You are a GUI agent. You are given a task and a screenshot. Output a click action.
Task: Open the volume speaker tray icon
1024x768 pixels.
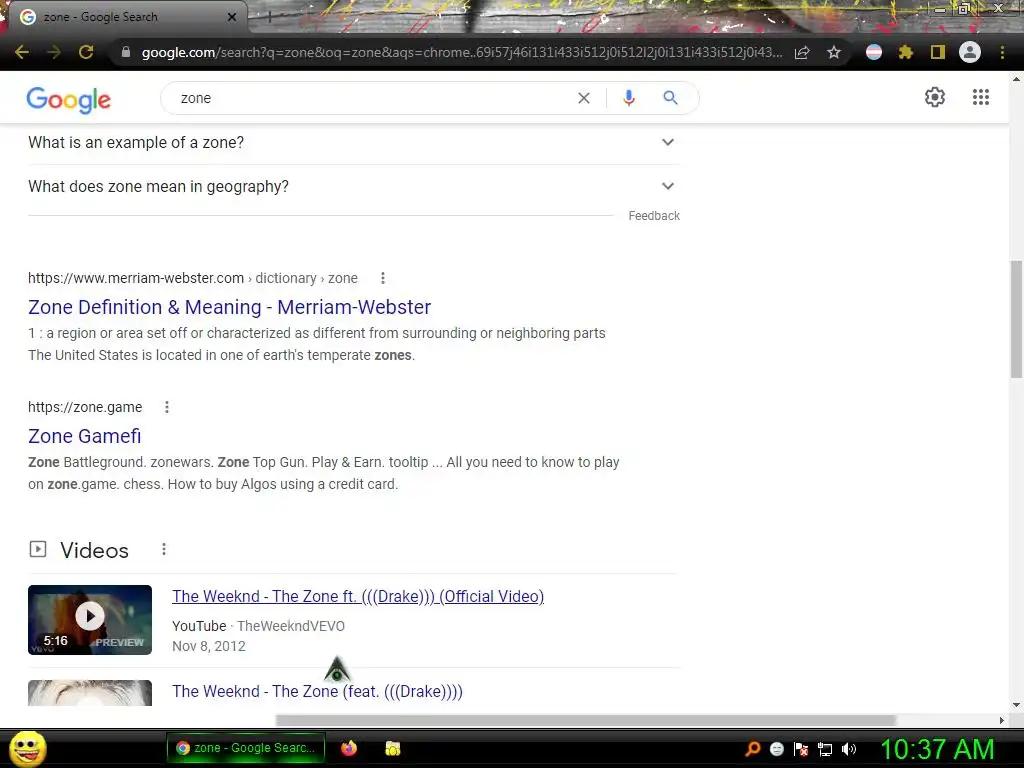coord(849,749)
